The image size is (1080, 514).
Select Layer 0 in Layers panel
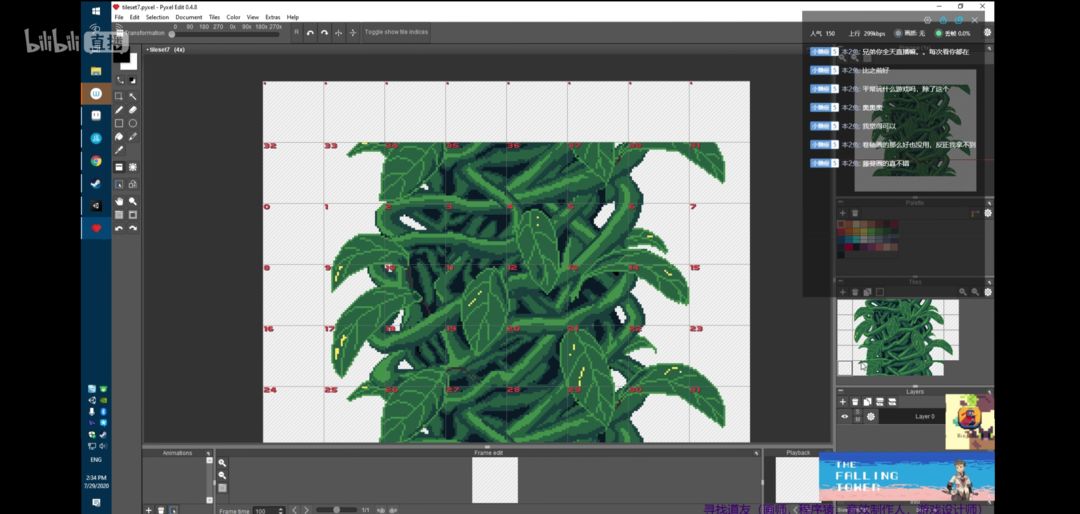pos(913,416)
